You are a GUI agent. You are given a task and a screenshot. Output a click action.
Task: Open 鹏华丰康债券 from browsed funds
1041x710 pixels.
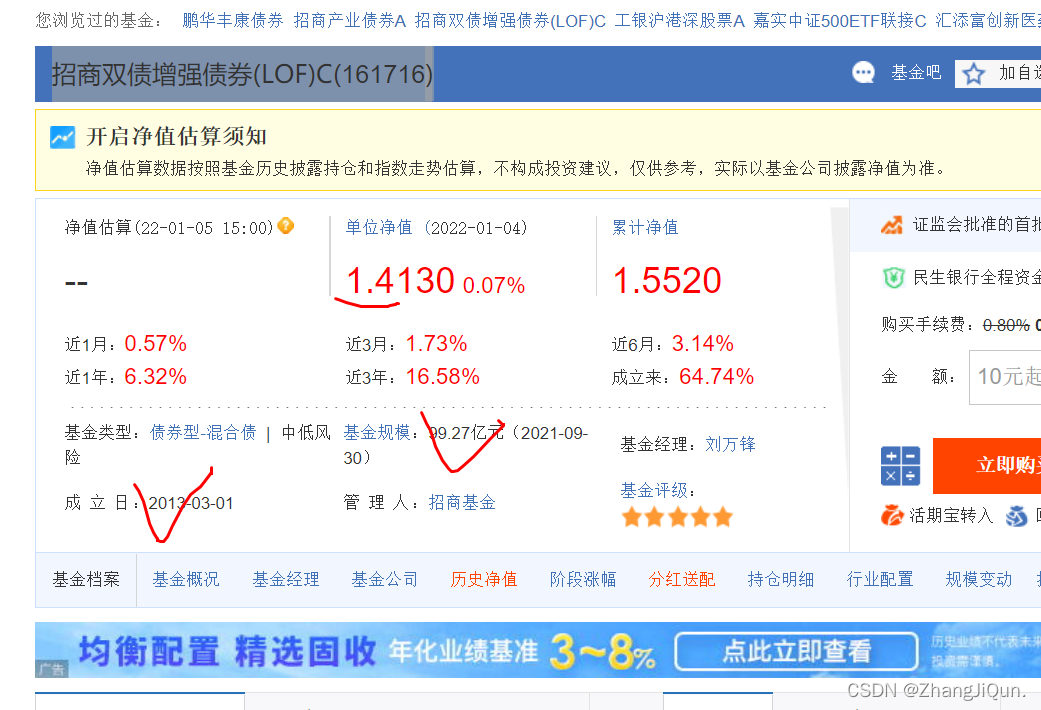pyautogui.click(x=232, y=21)
